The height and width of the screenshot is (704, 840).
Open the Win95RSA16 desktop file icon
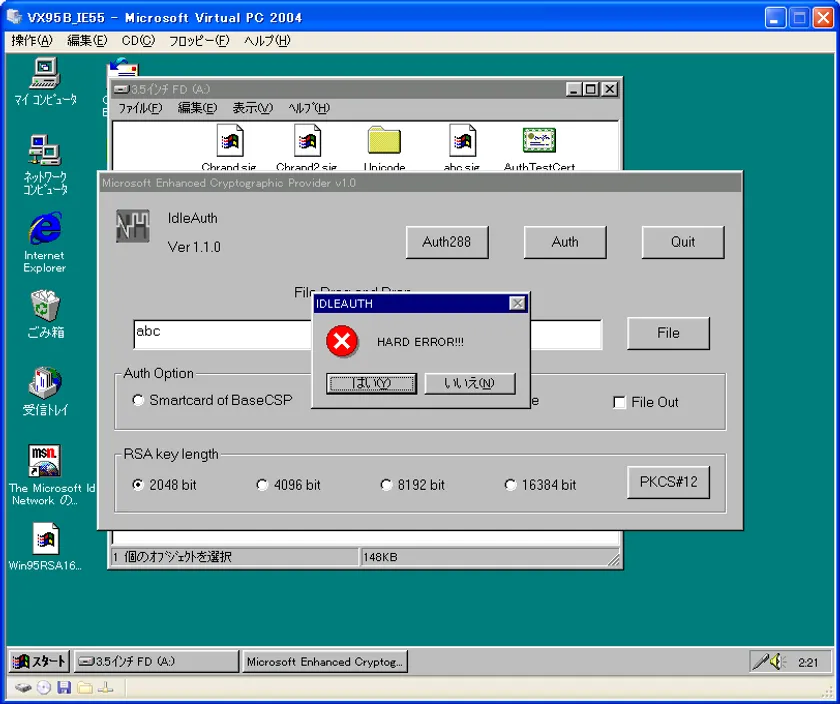[x=45, y=540]
